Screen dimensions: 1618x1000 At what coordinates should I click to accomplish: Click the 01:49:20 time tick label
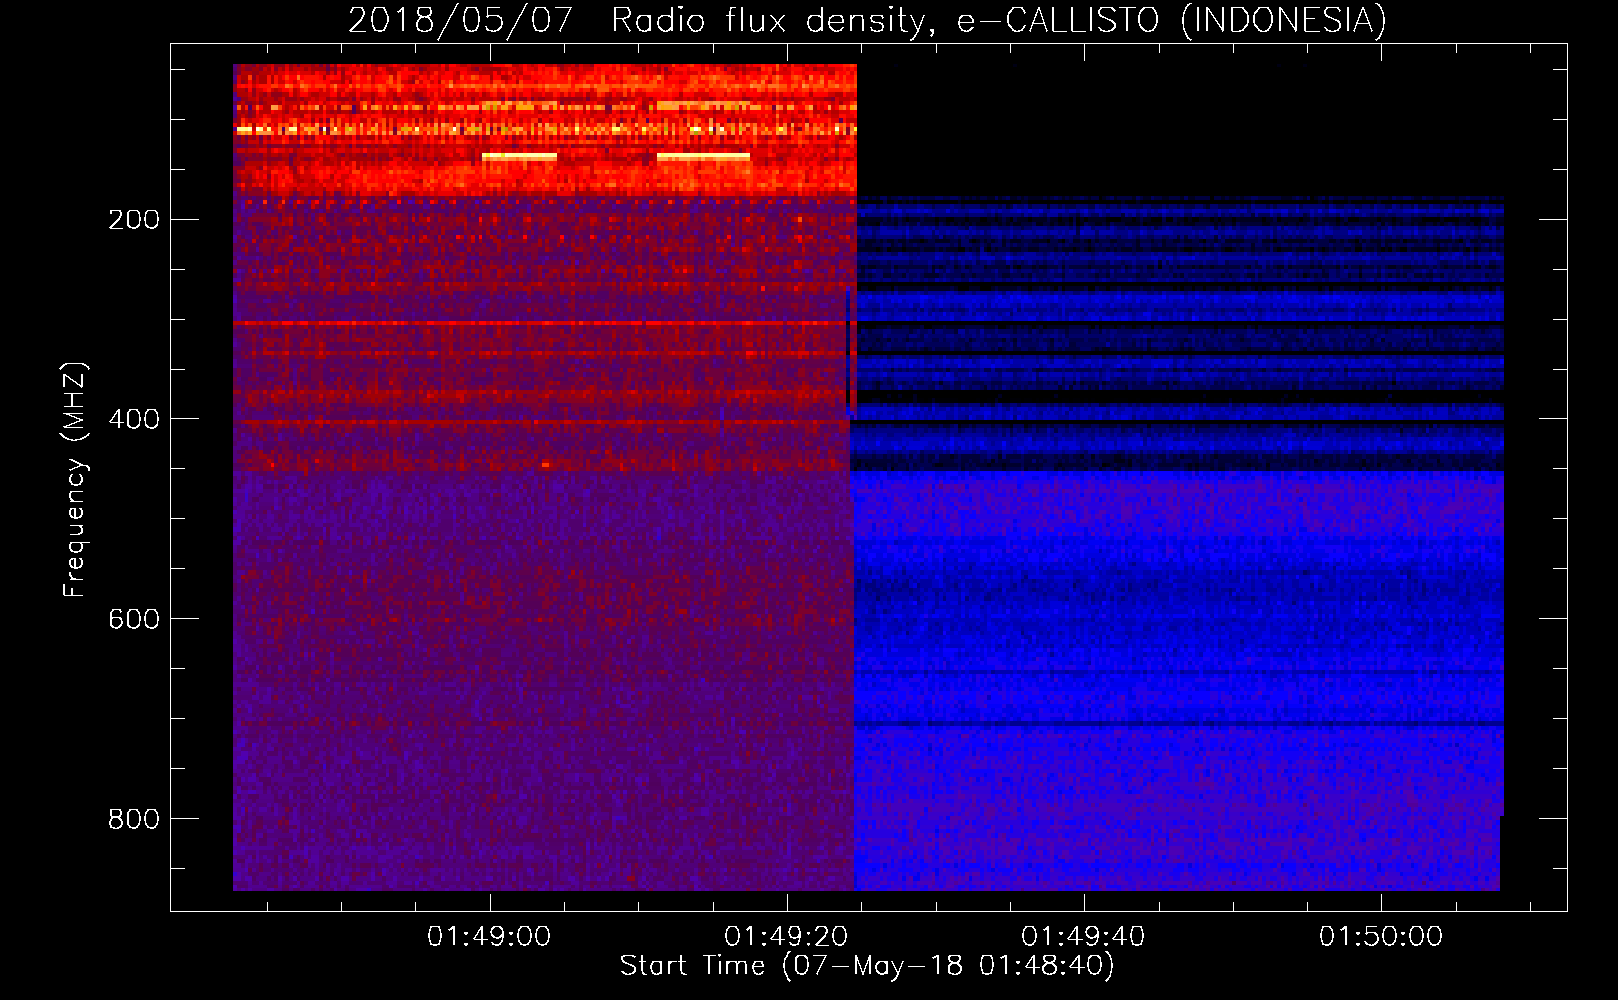(786, 937)
